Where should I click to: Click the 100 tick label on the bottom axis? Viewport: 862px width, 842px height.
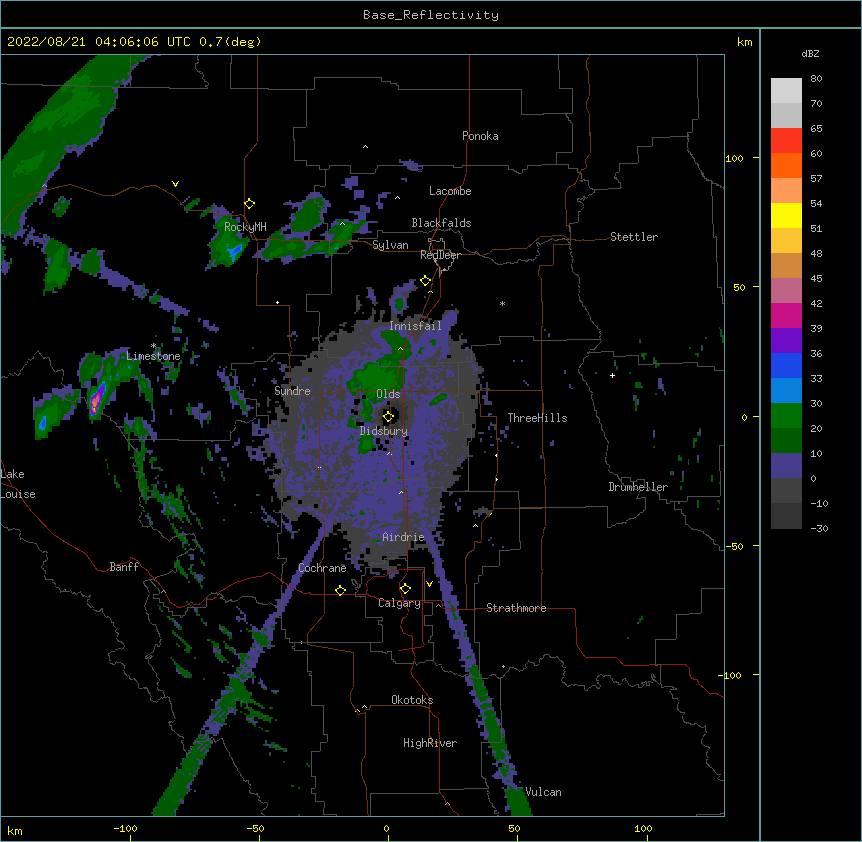click(x=643, y=828)
